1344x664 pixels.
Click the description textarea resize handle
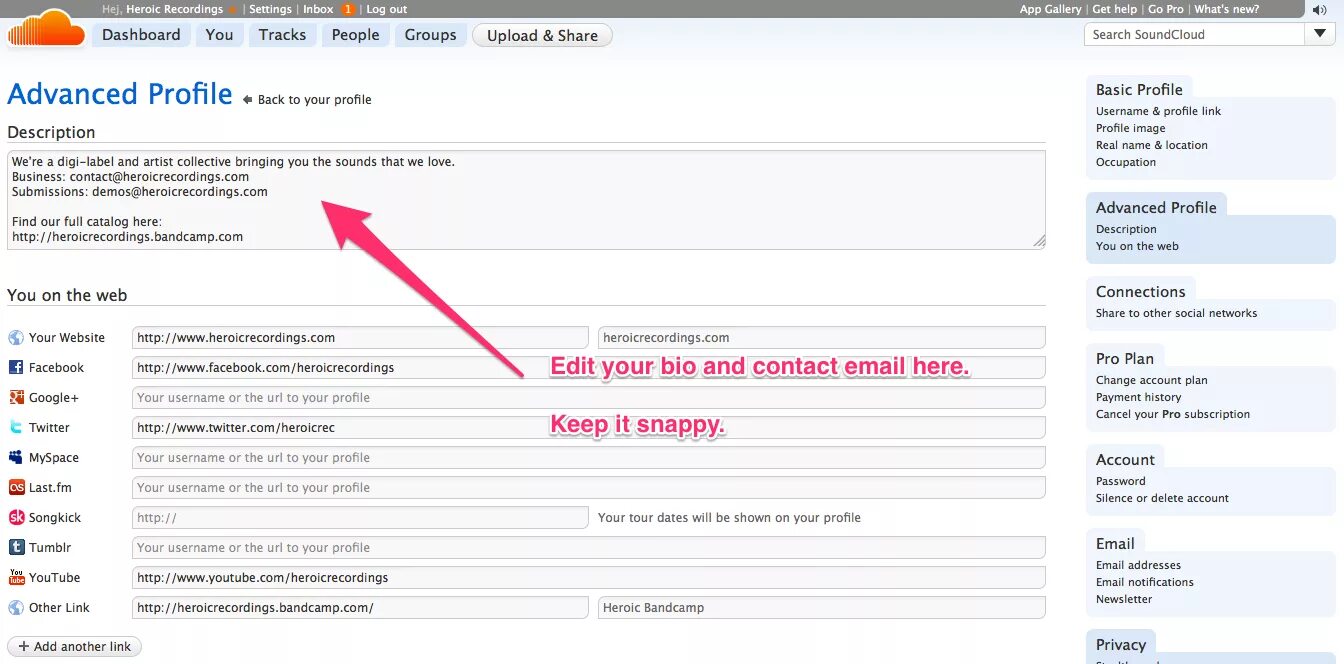pyautogui.click(x=1039, y=241)
